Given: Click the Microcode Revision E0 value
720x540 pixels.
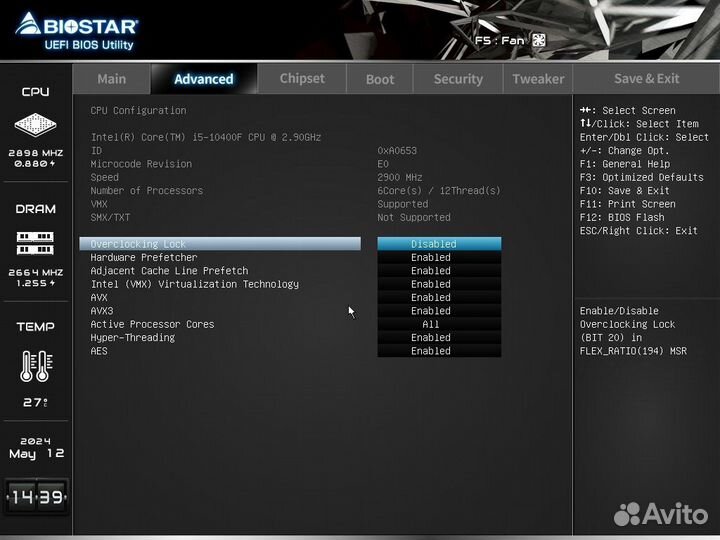Looking at the screenshot, I should (383, 164).
